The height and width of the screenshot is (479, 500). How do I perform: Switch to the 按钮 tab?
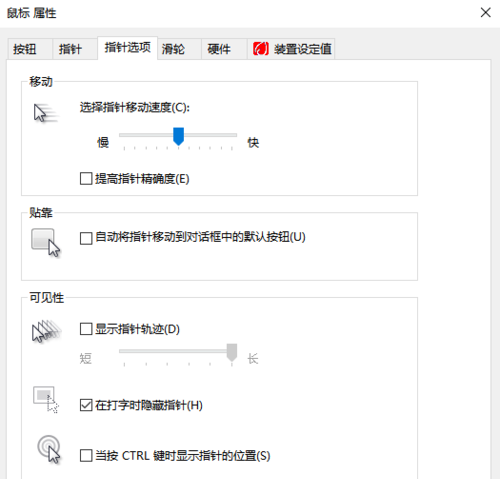[30, 49]
